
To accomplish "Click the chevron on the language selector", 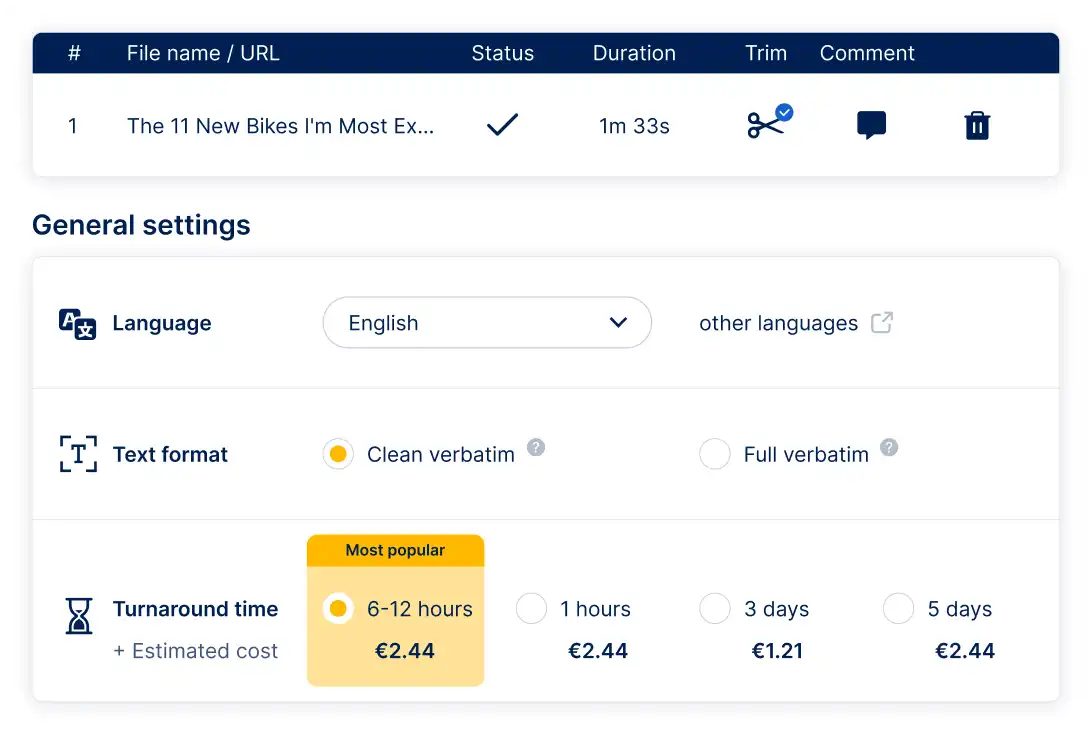I will tap(620, 322).
